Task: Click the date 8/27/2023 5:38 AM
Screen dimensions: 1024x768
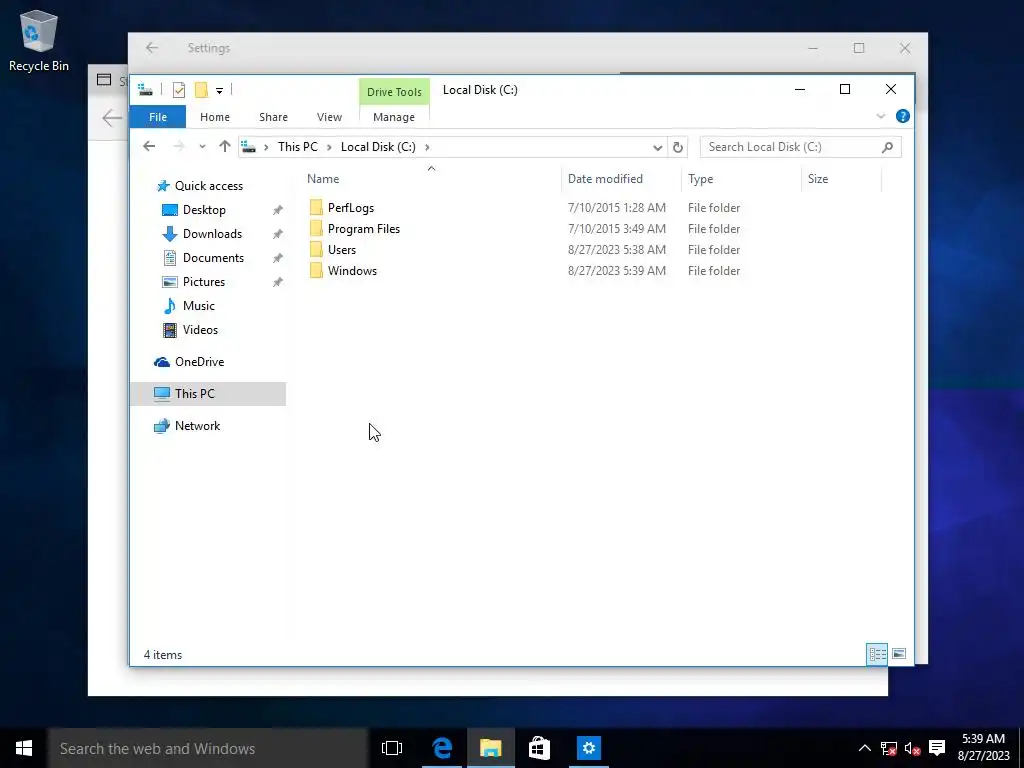Action: click(616, 249)
